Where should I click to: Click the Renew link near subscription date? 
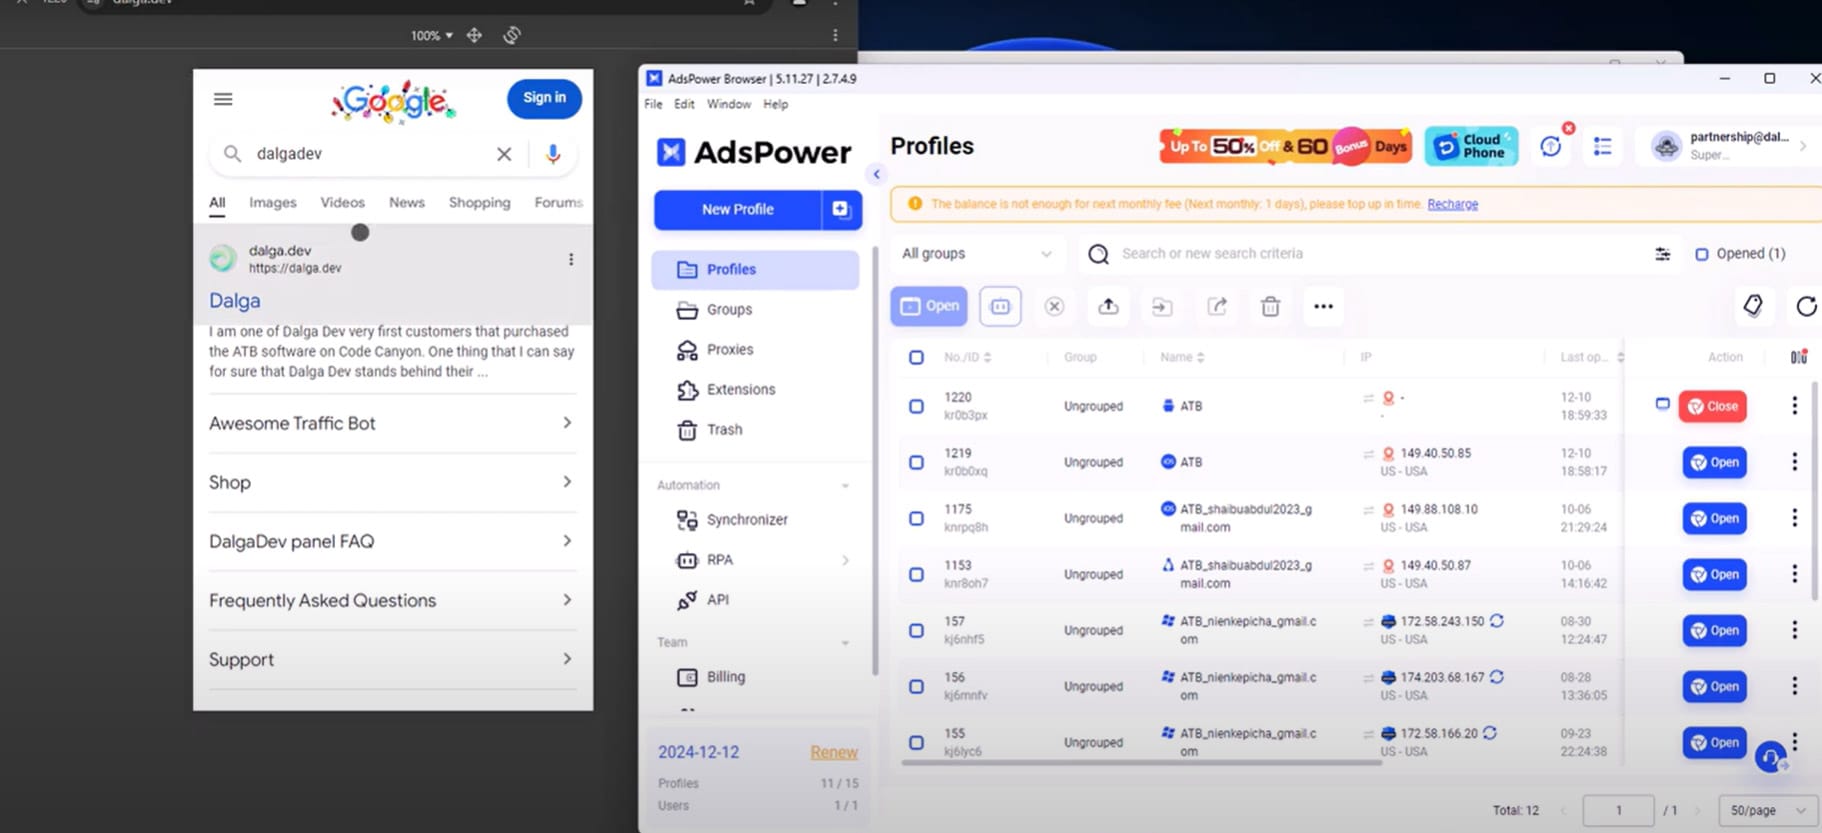click(x=834, y=752)
